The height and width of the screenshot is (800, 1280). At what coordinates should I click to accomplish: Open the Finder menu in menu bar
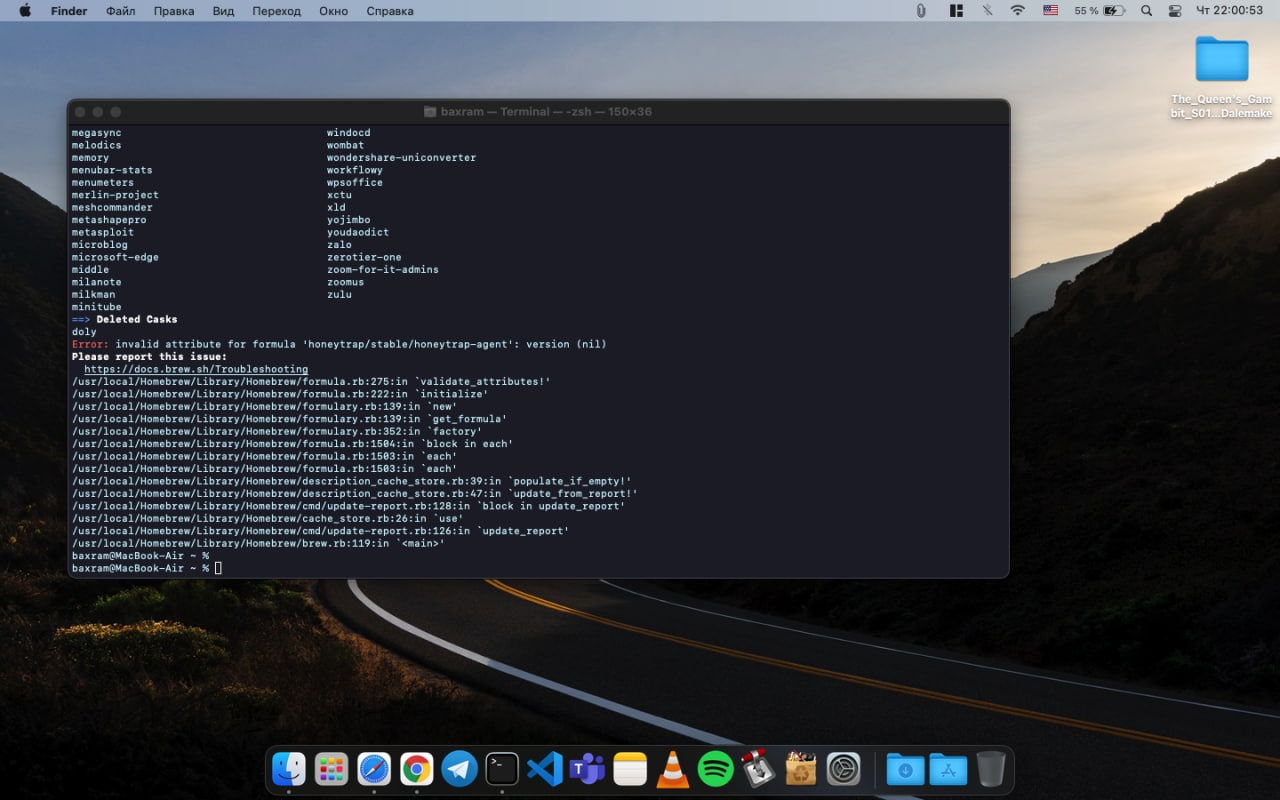point(69,11)
